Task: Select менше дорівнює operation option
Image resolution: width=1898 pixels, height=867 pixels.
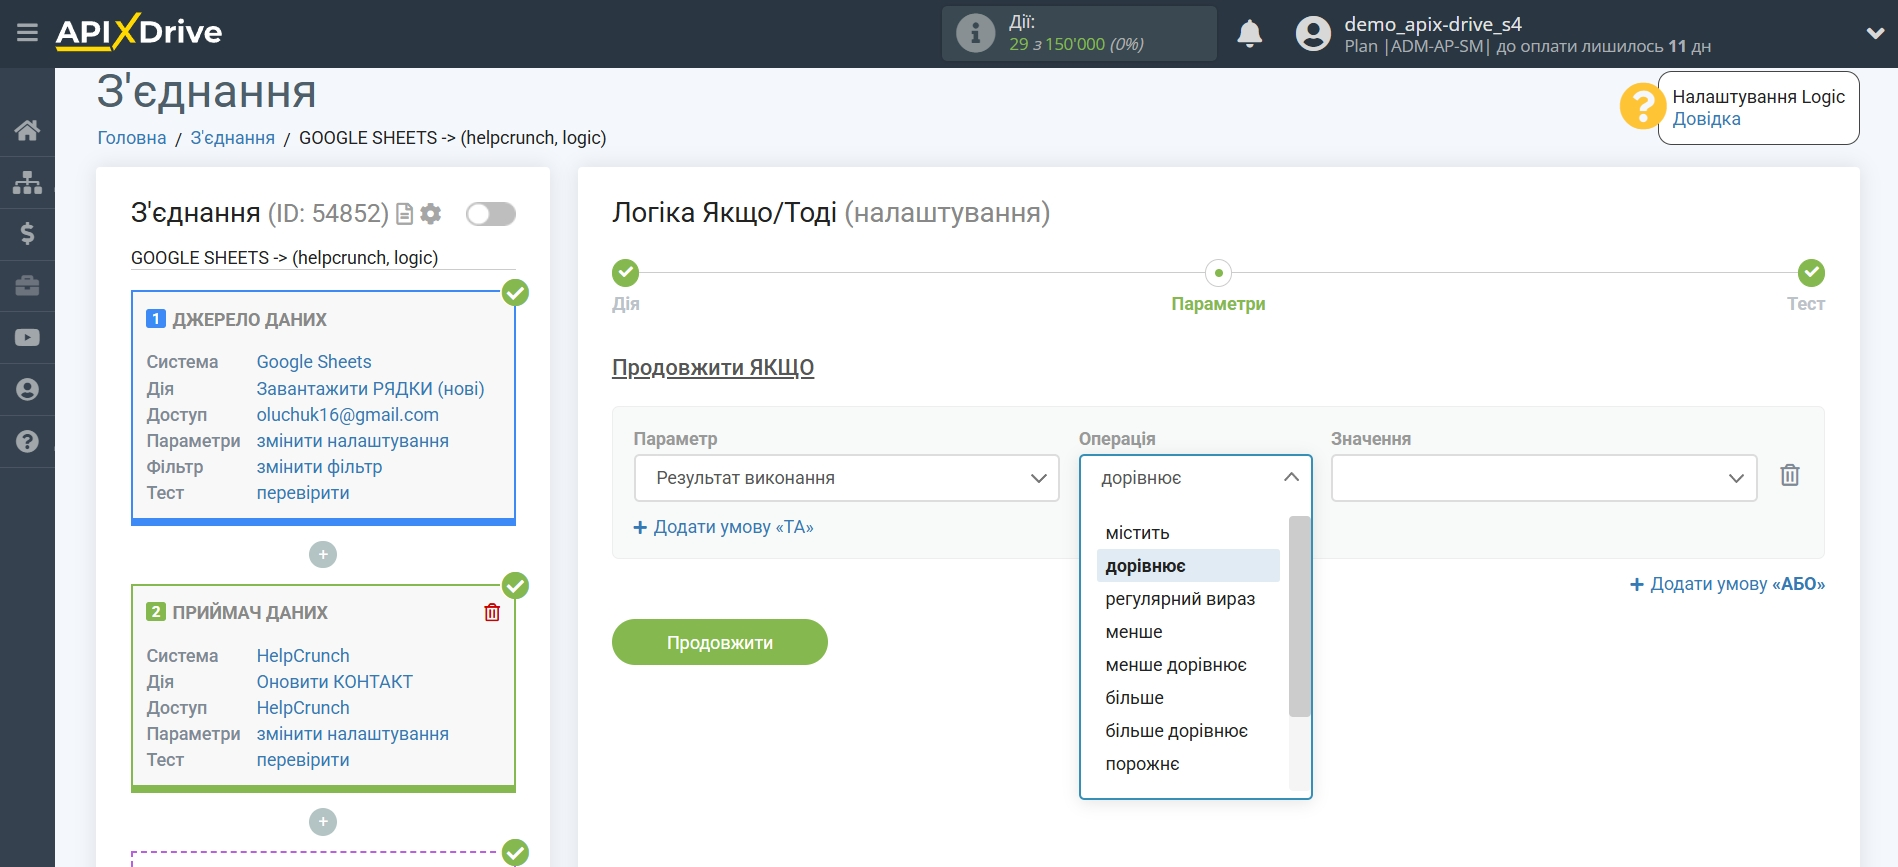Action: tap(1187, 665)
